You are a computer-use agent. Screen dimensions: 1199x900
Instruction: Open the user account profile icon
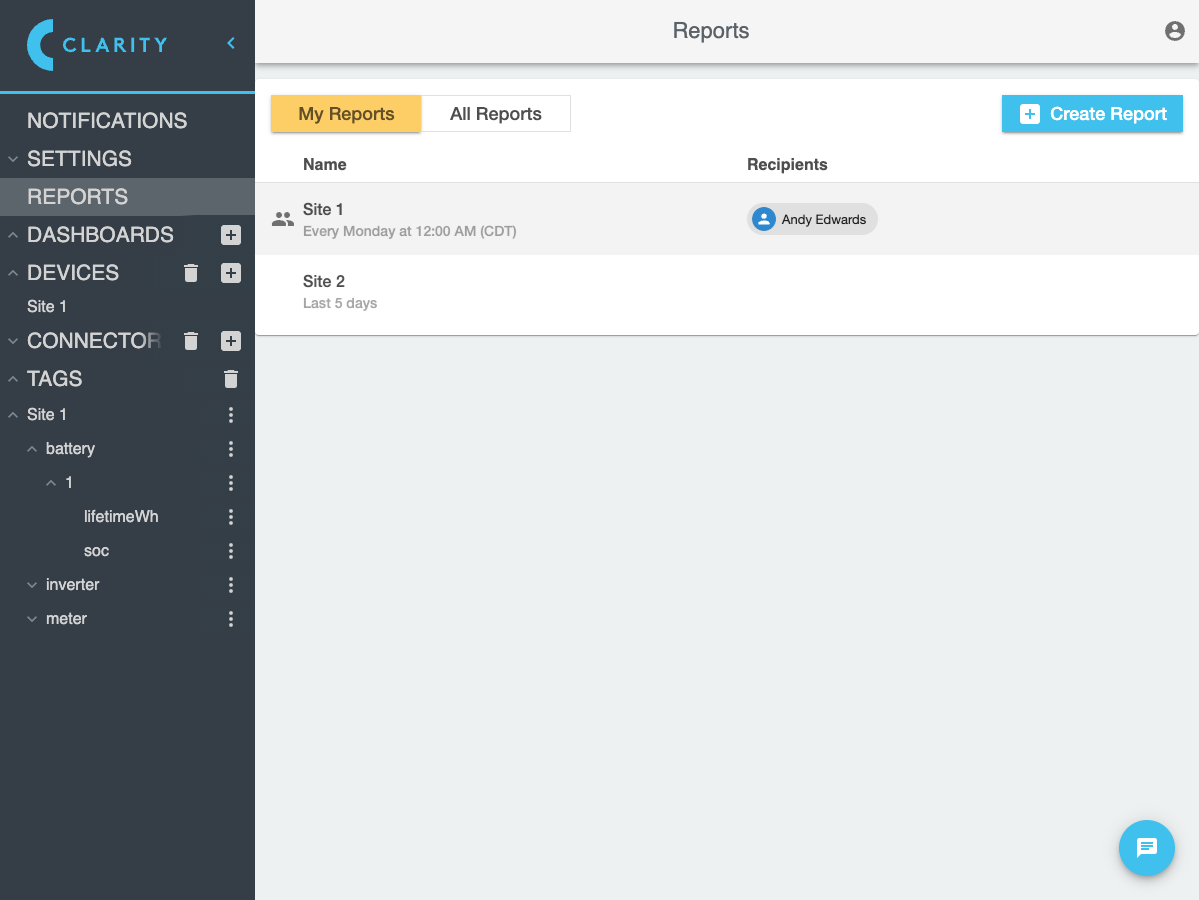point(1175,31)
